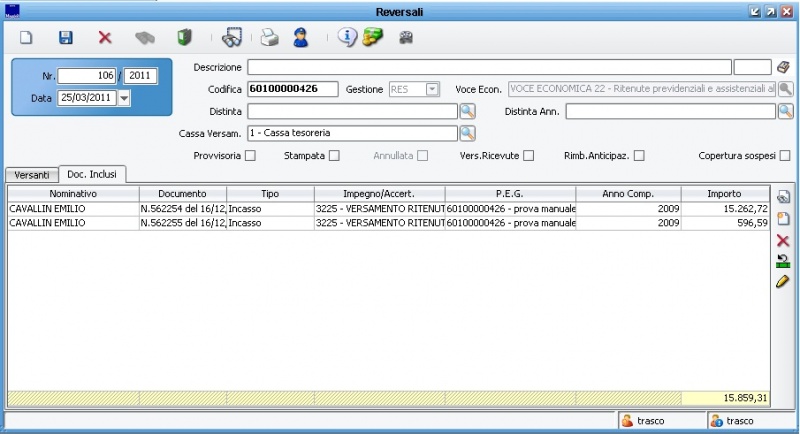The image size is (800, 434).
Task: Click the Importo column header
Action: point(724,193)
